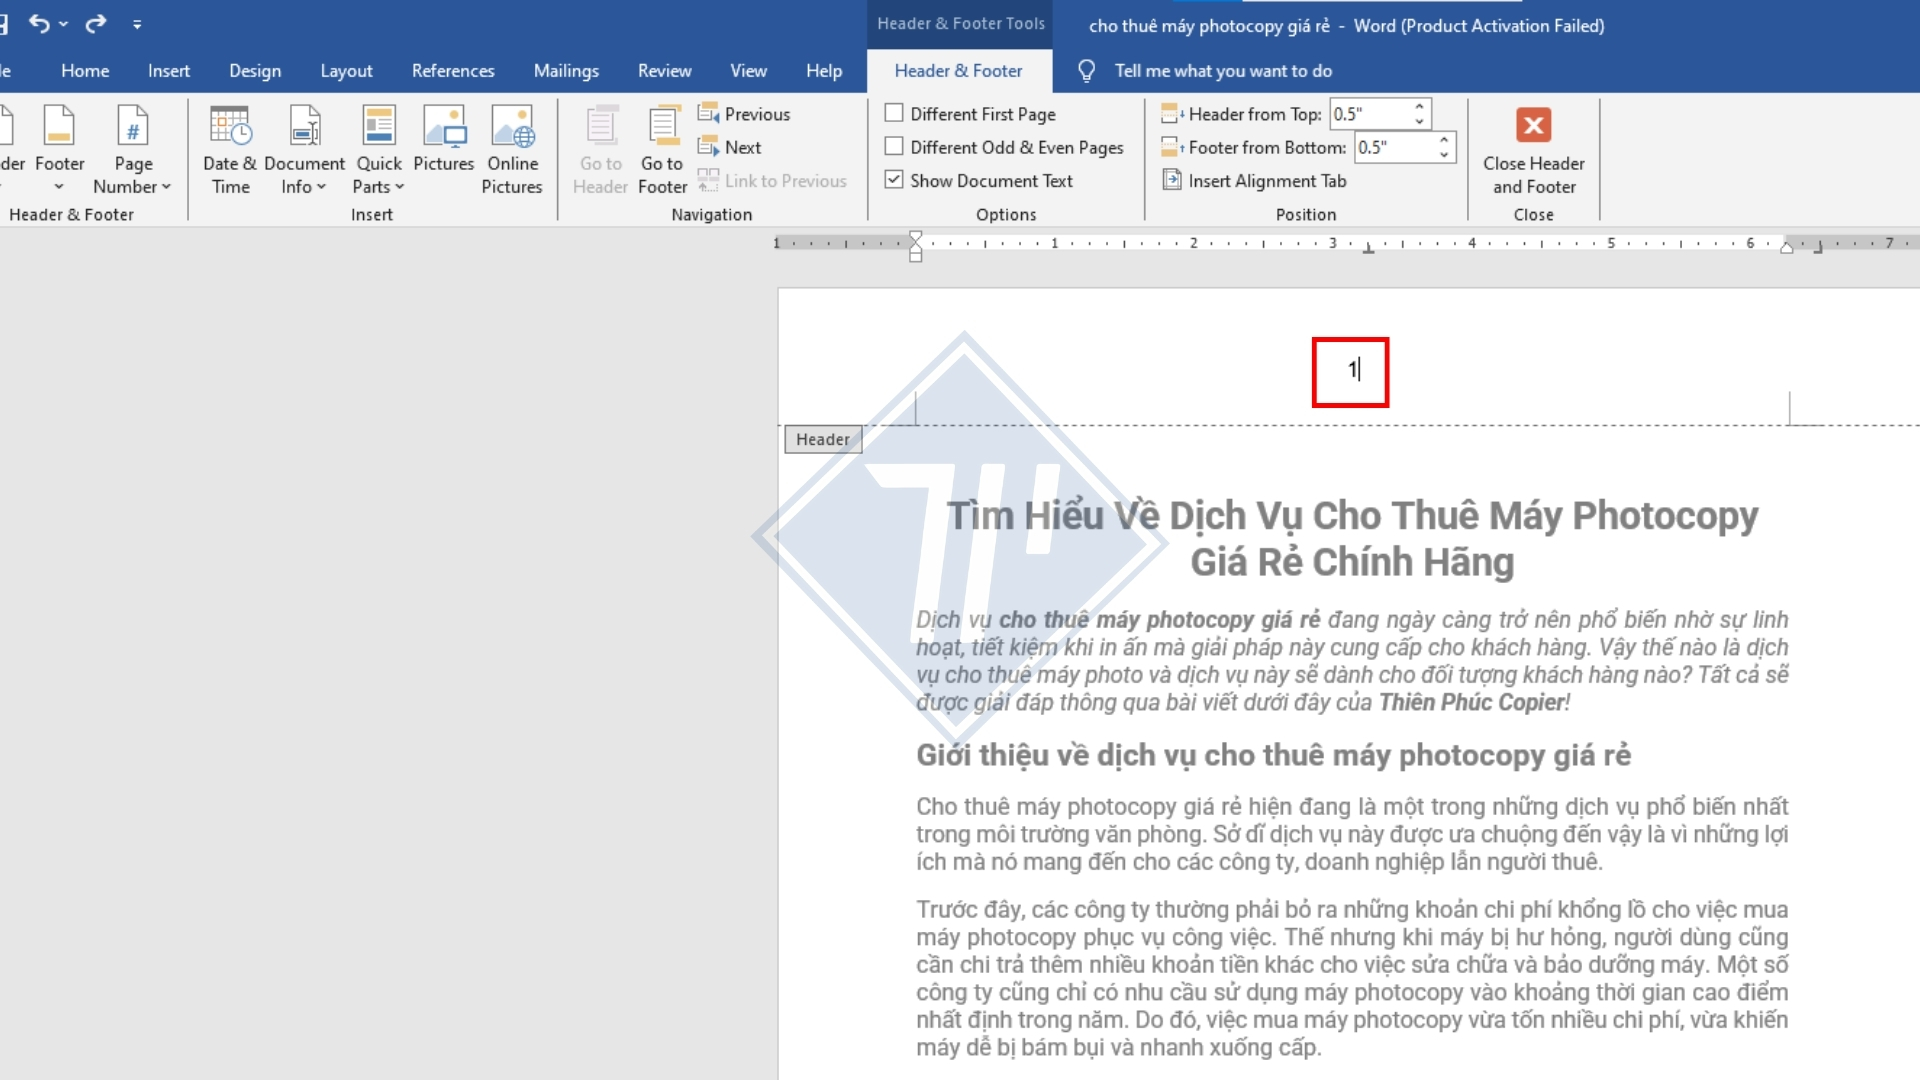
Task: Uncheck Show Document Text
Action: (893, 180)
